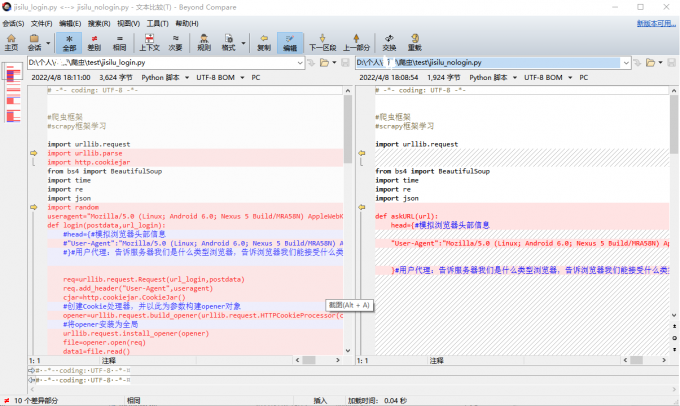
Task: Open the 工具(T) menu
Action: click(157, 23)
